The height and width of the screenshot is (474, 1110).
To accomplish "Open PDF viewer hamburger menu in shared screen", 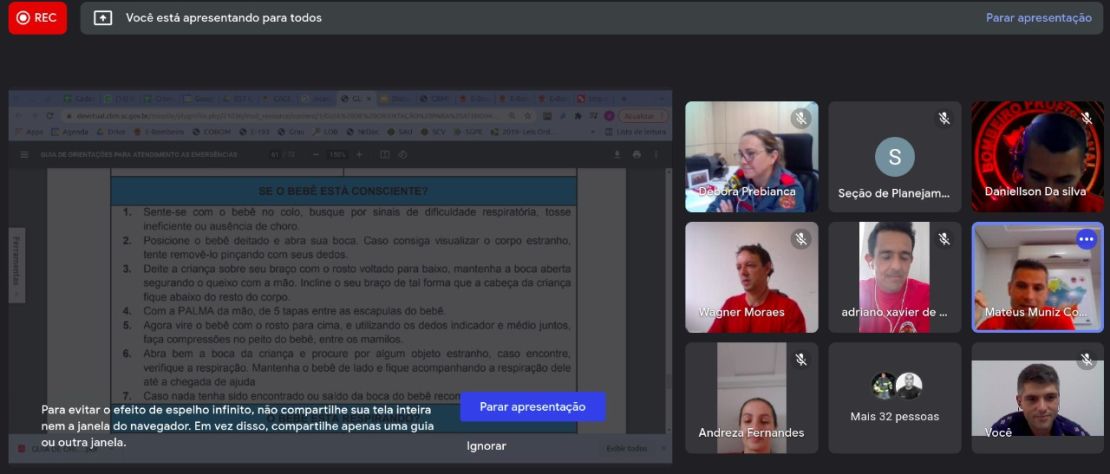I will pos(25,154).
